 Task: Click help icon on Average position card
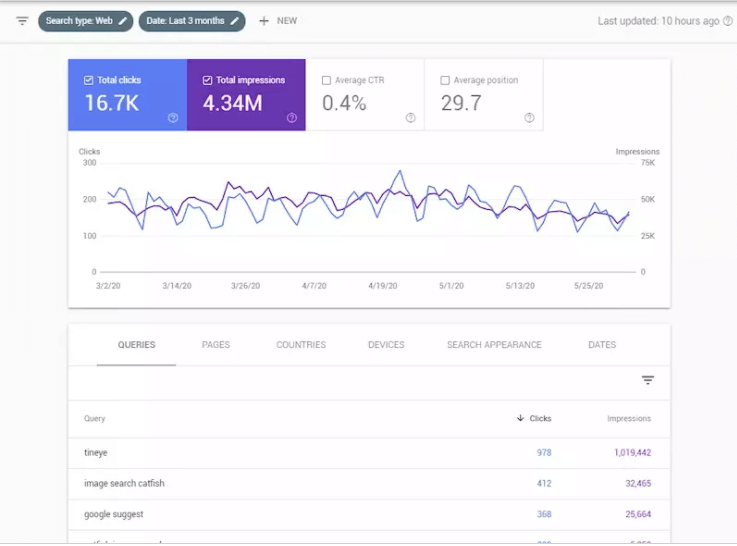click(529, 118)
